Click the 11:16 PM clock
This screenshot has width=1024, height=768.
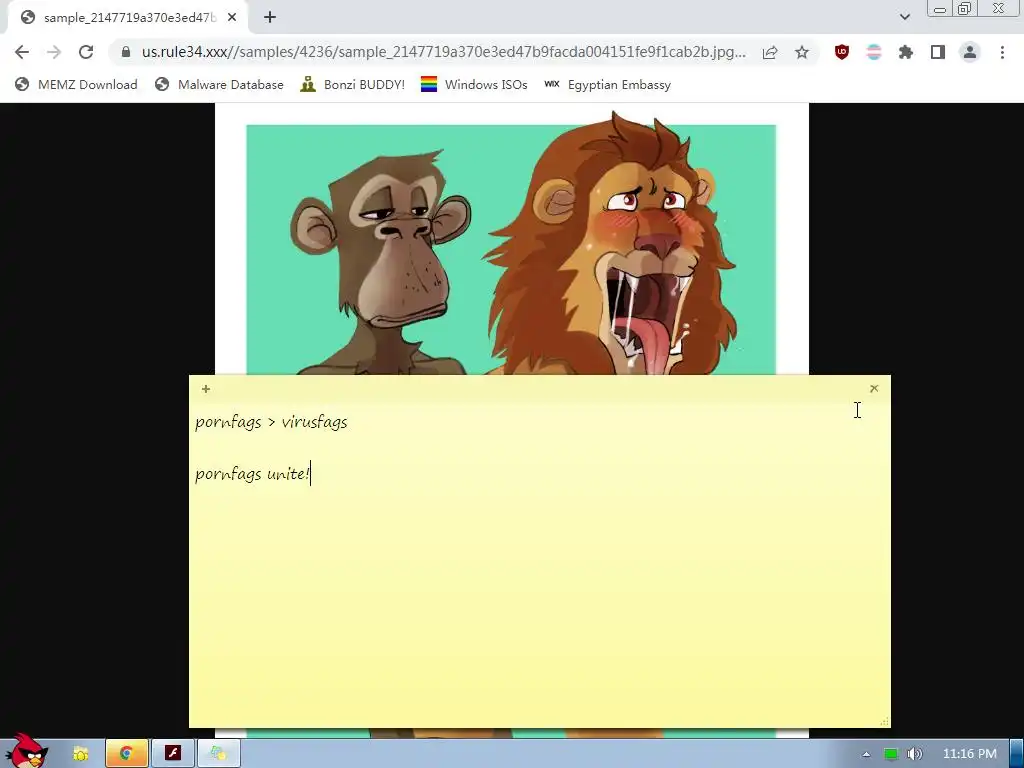pos(970,754)
